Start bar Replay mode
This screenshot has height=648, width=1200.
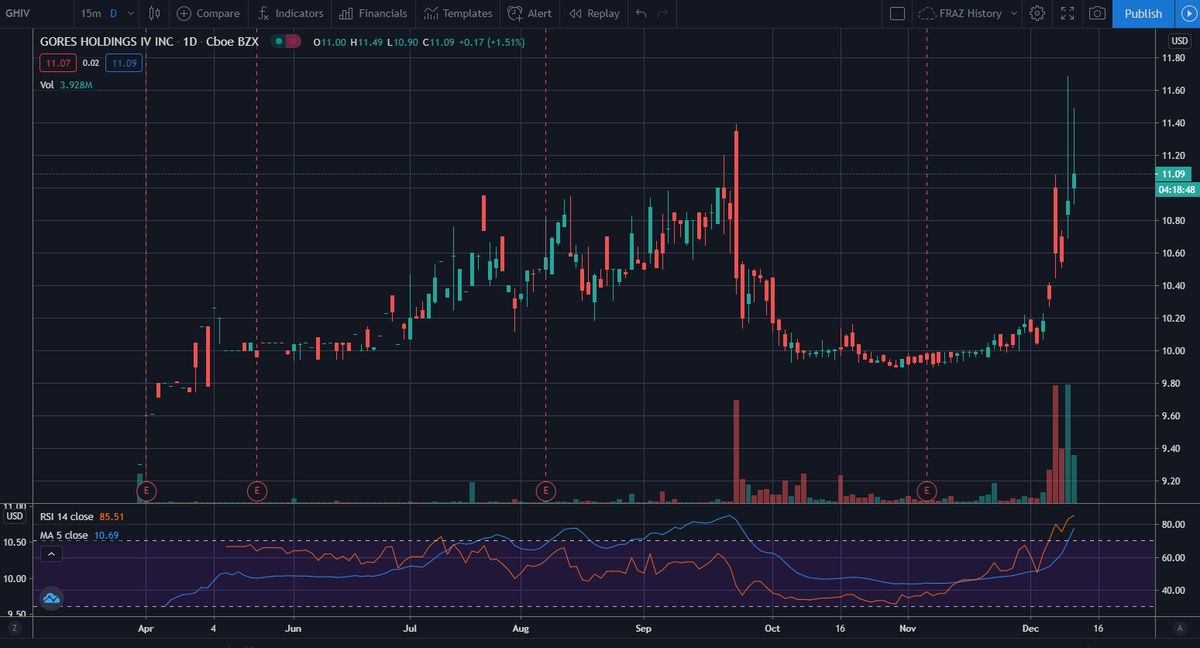point(594,13)
